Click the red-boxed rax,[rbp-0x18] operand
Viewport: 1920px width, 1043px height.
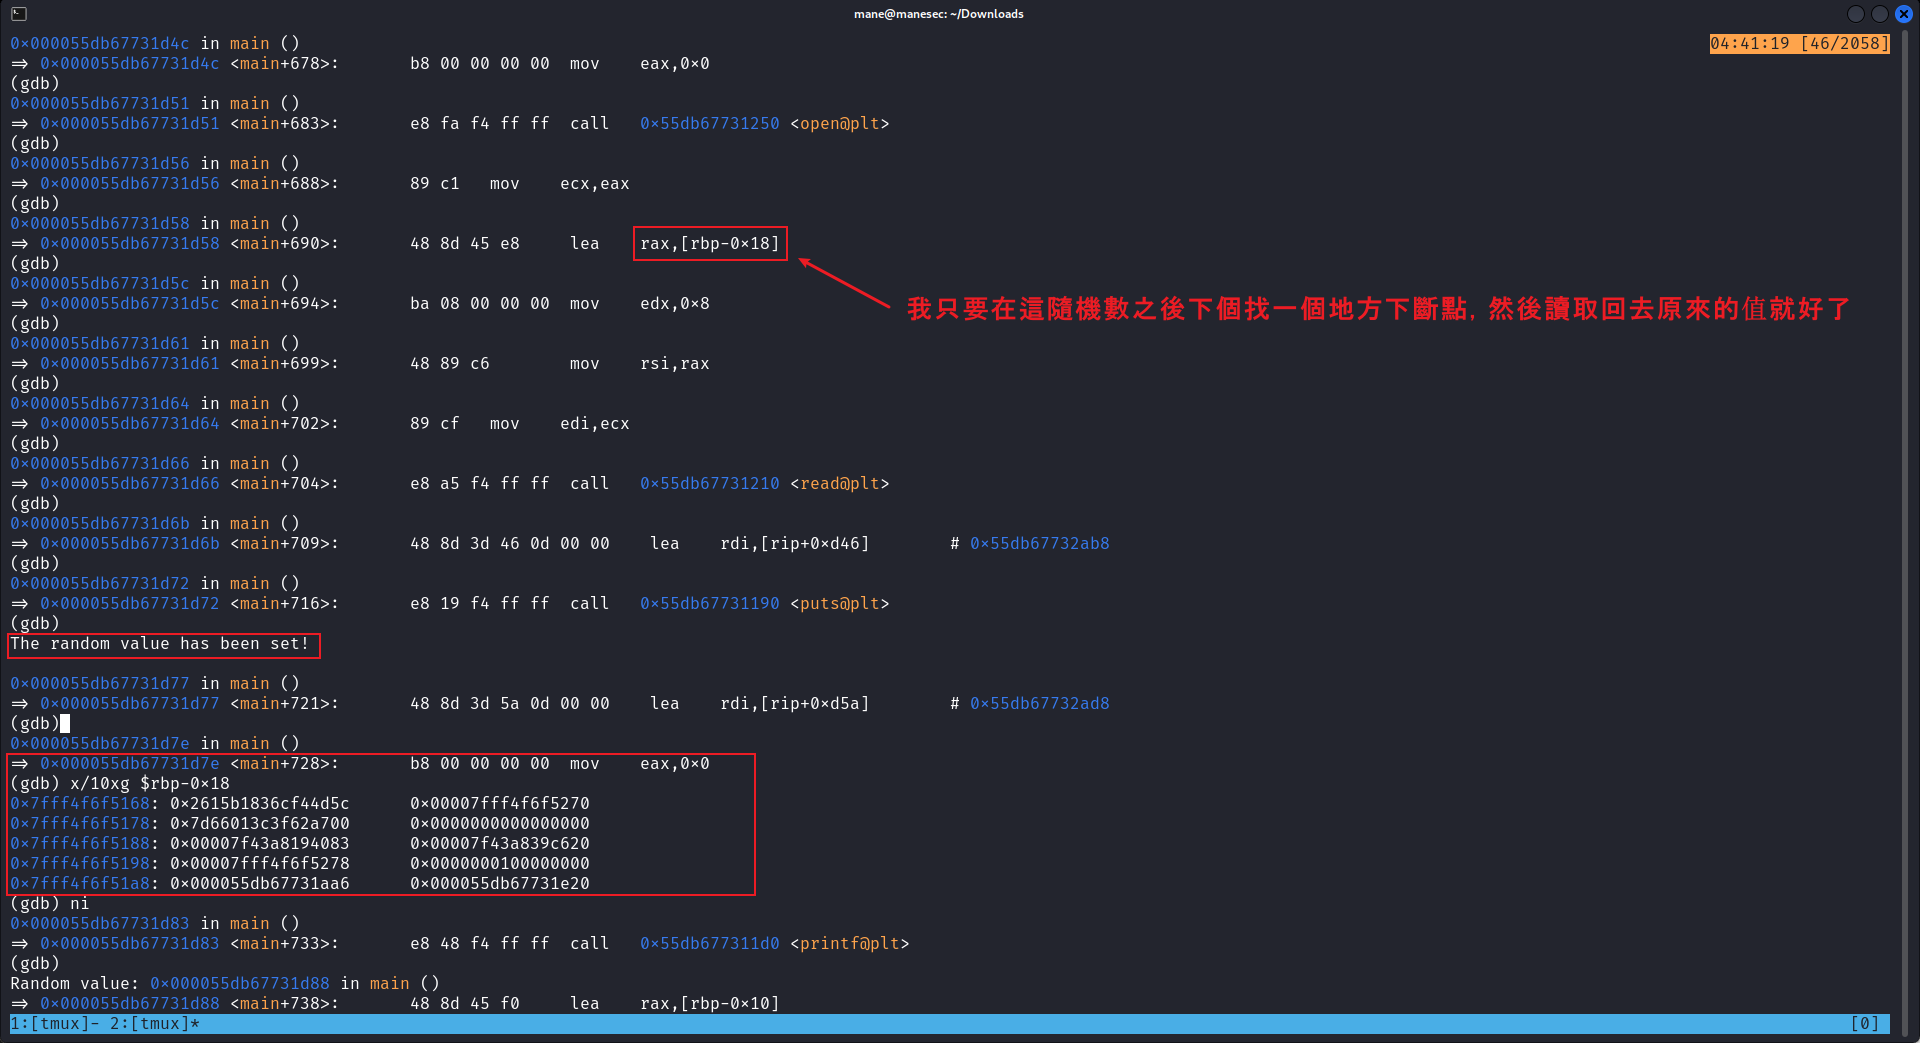[x=709, y=243]
